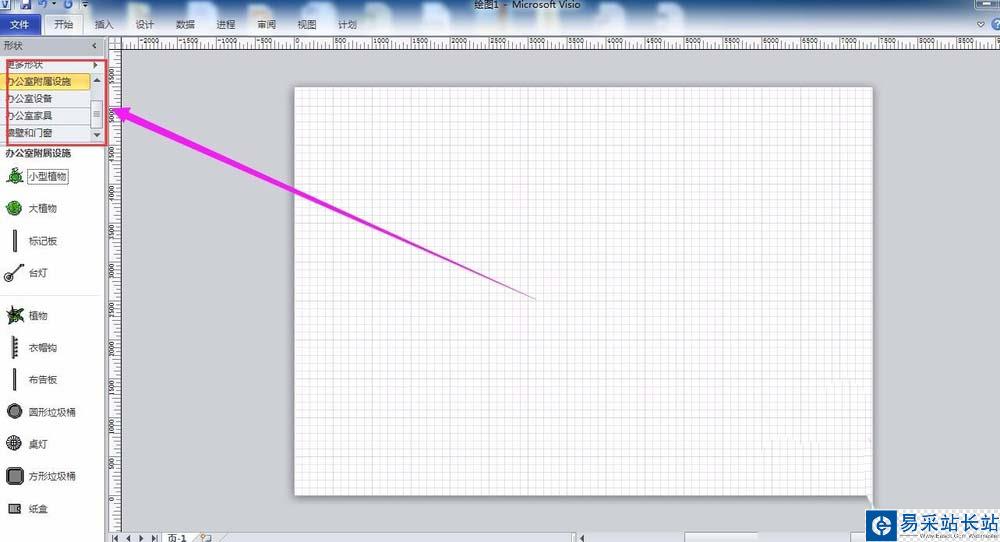The width and height of the screenshot is (1000, 542).
Task: Click the Help question mark icon
Action: pyautogui.click(x=996, y=24)
